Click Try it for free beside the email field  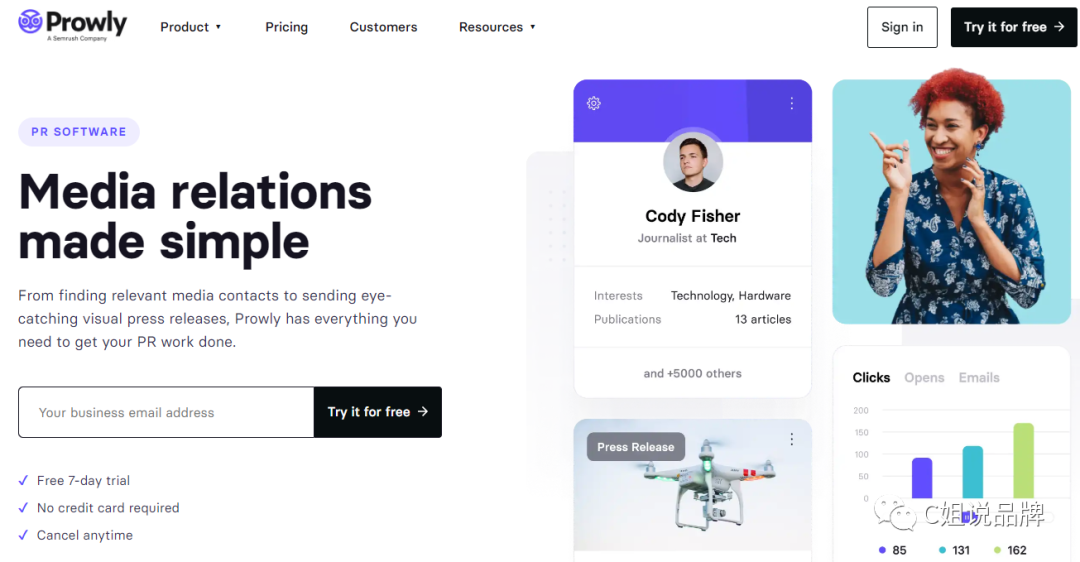(377, 412)
